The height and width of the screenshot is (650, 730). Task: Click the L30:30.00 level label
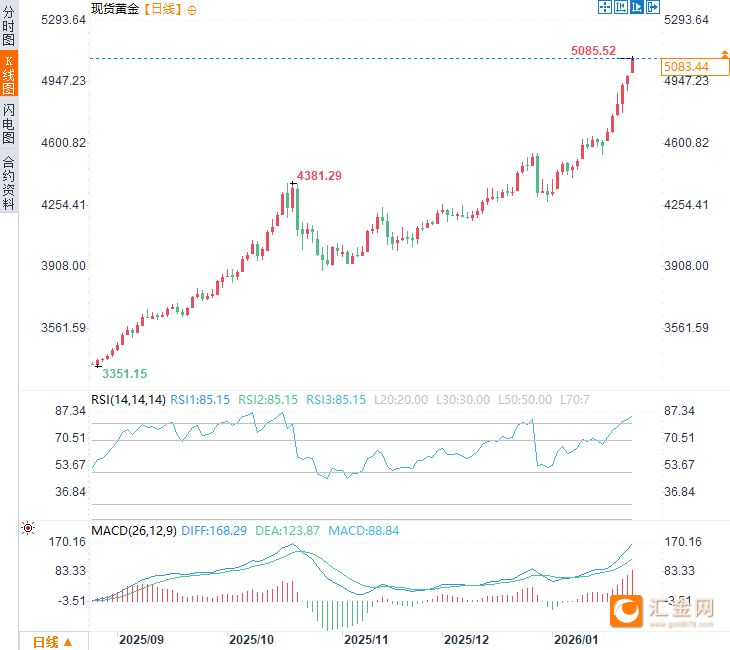pyautogui.click(x=463, y=399)
